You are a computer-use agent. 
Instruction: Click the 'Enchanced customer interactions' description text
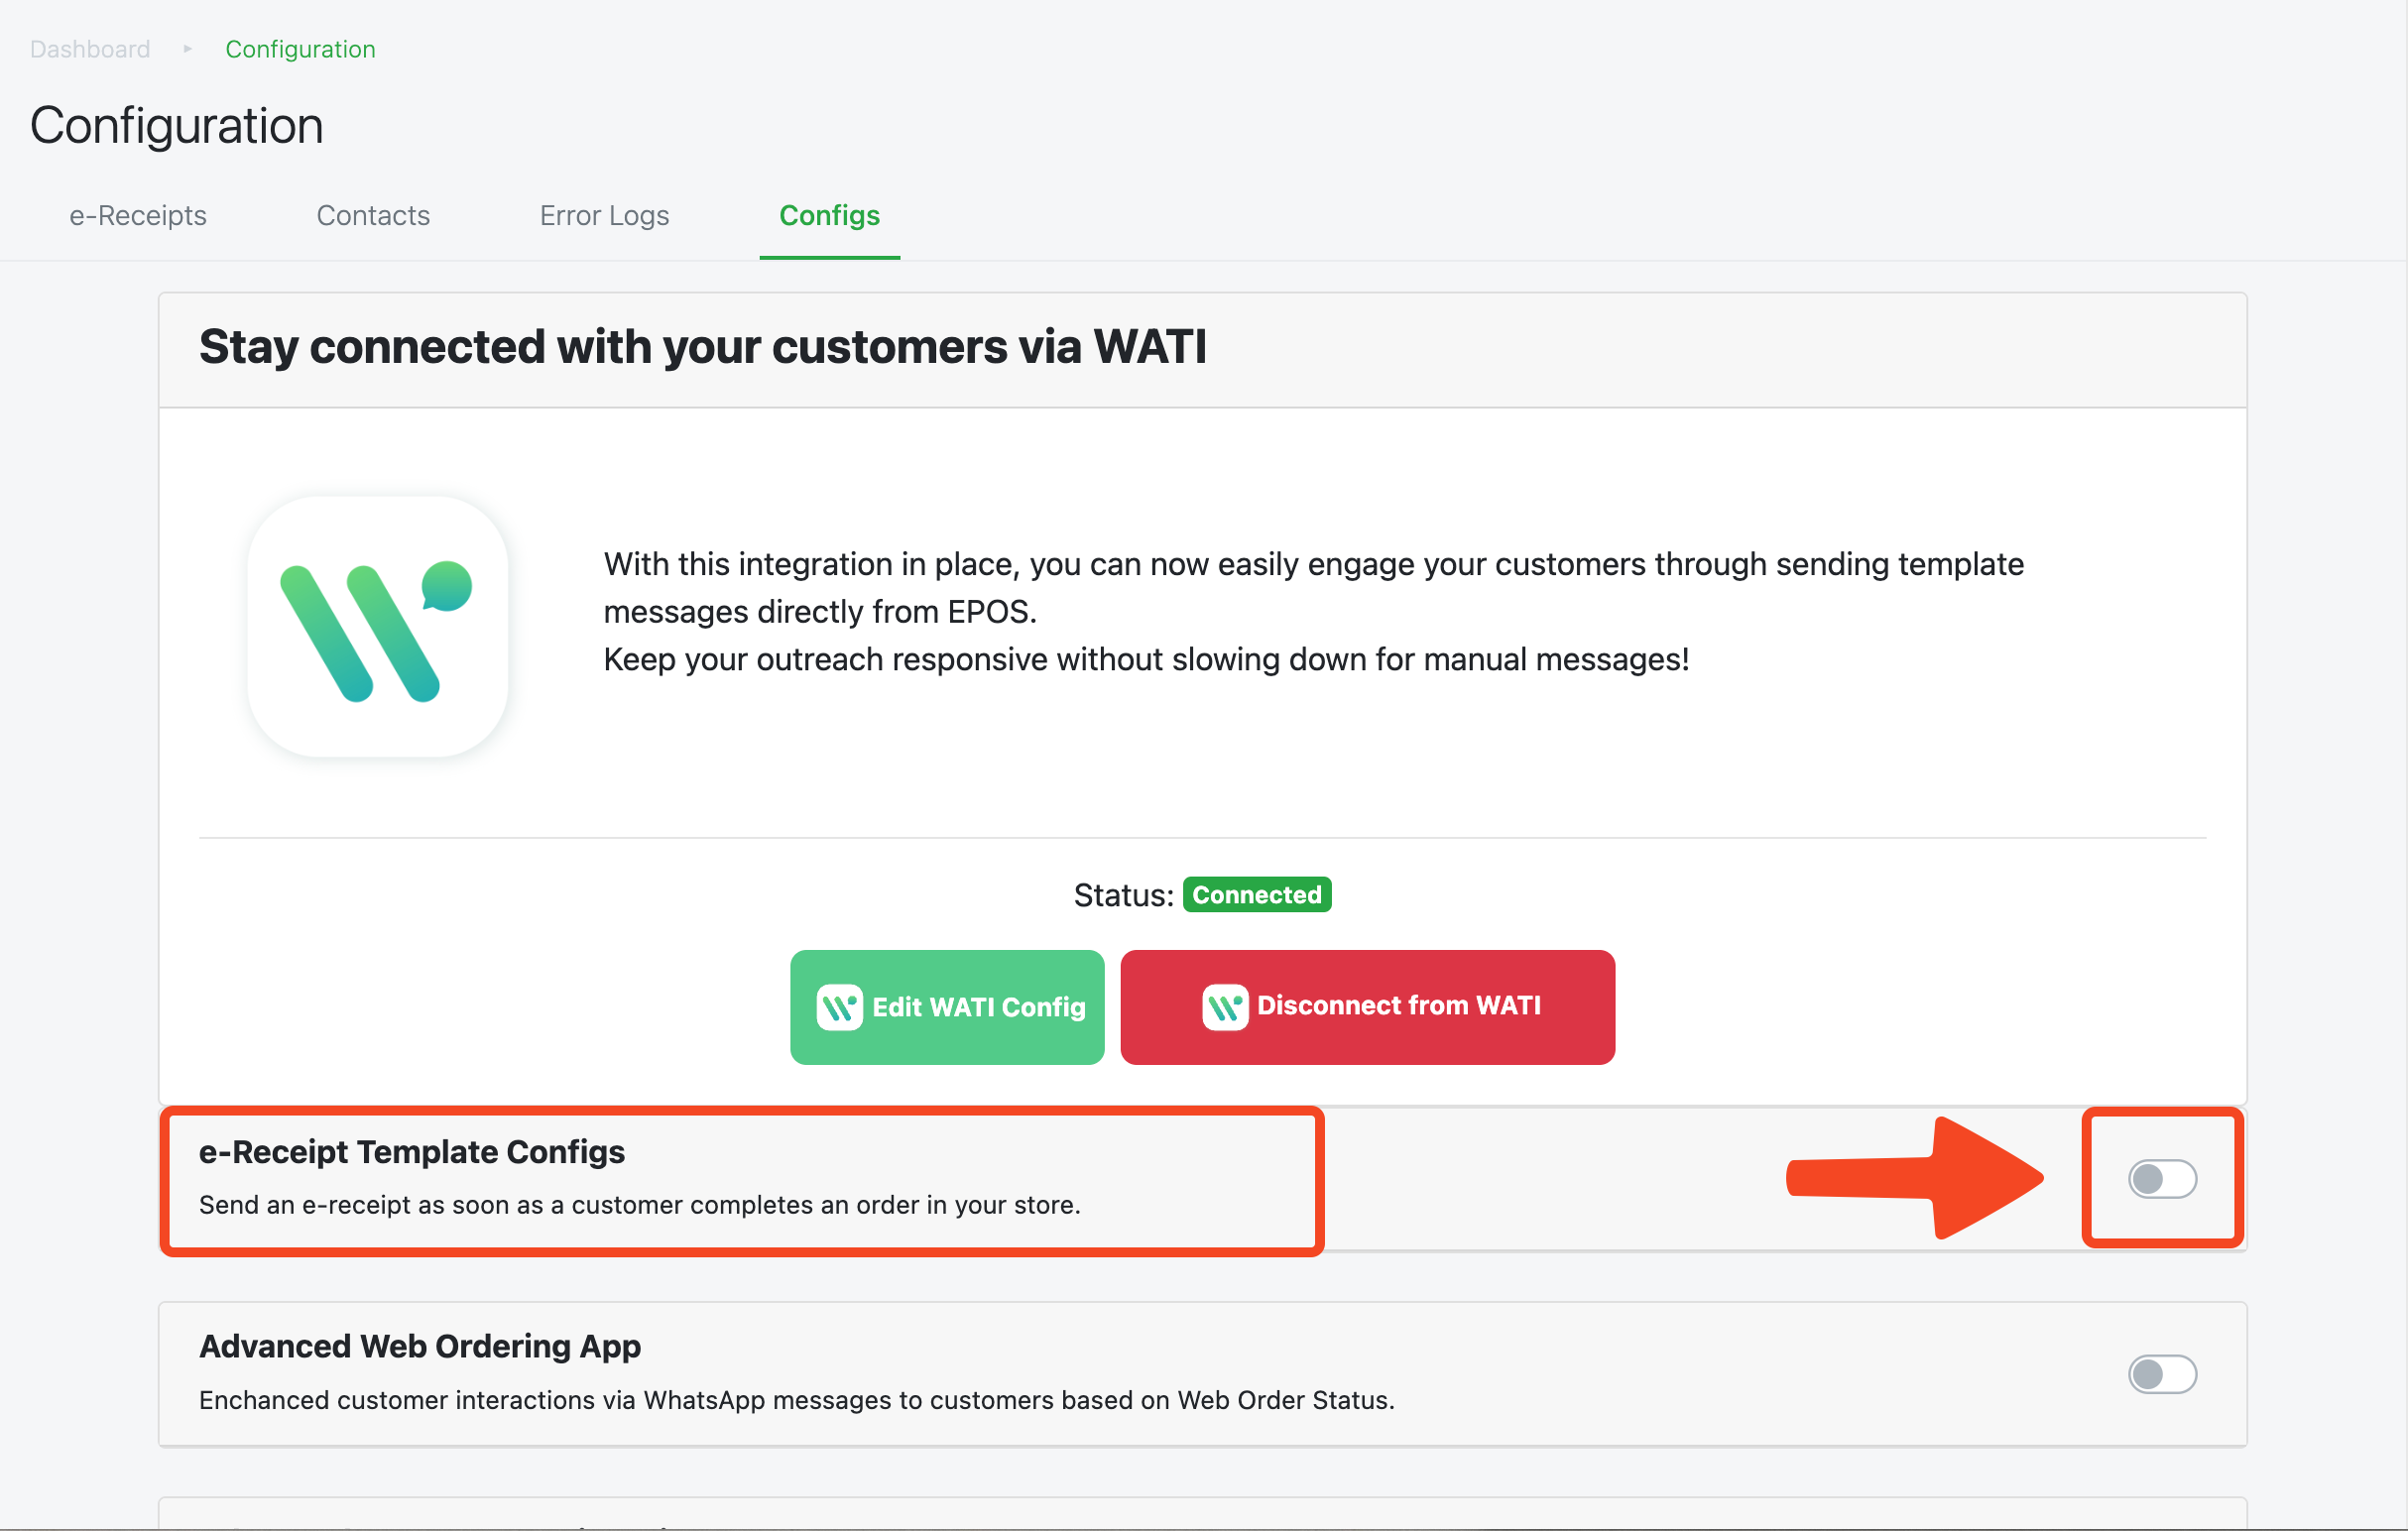click(x=797, y=1400)
